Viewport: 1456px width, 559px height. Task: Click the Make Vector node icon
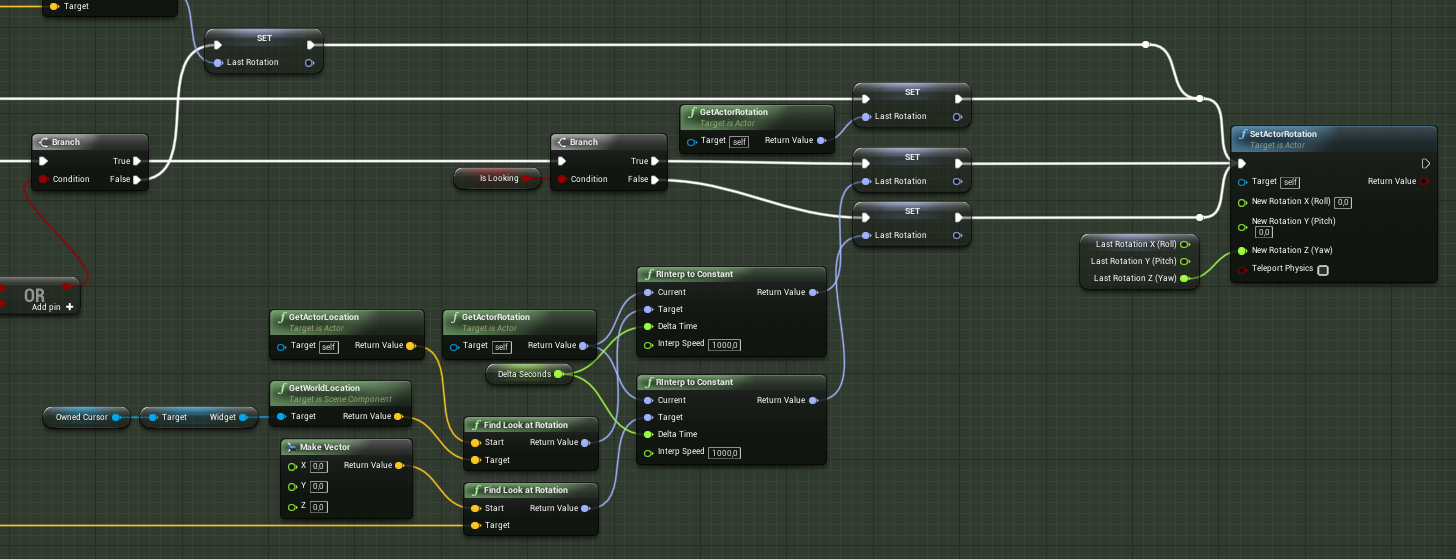point(290,447)
